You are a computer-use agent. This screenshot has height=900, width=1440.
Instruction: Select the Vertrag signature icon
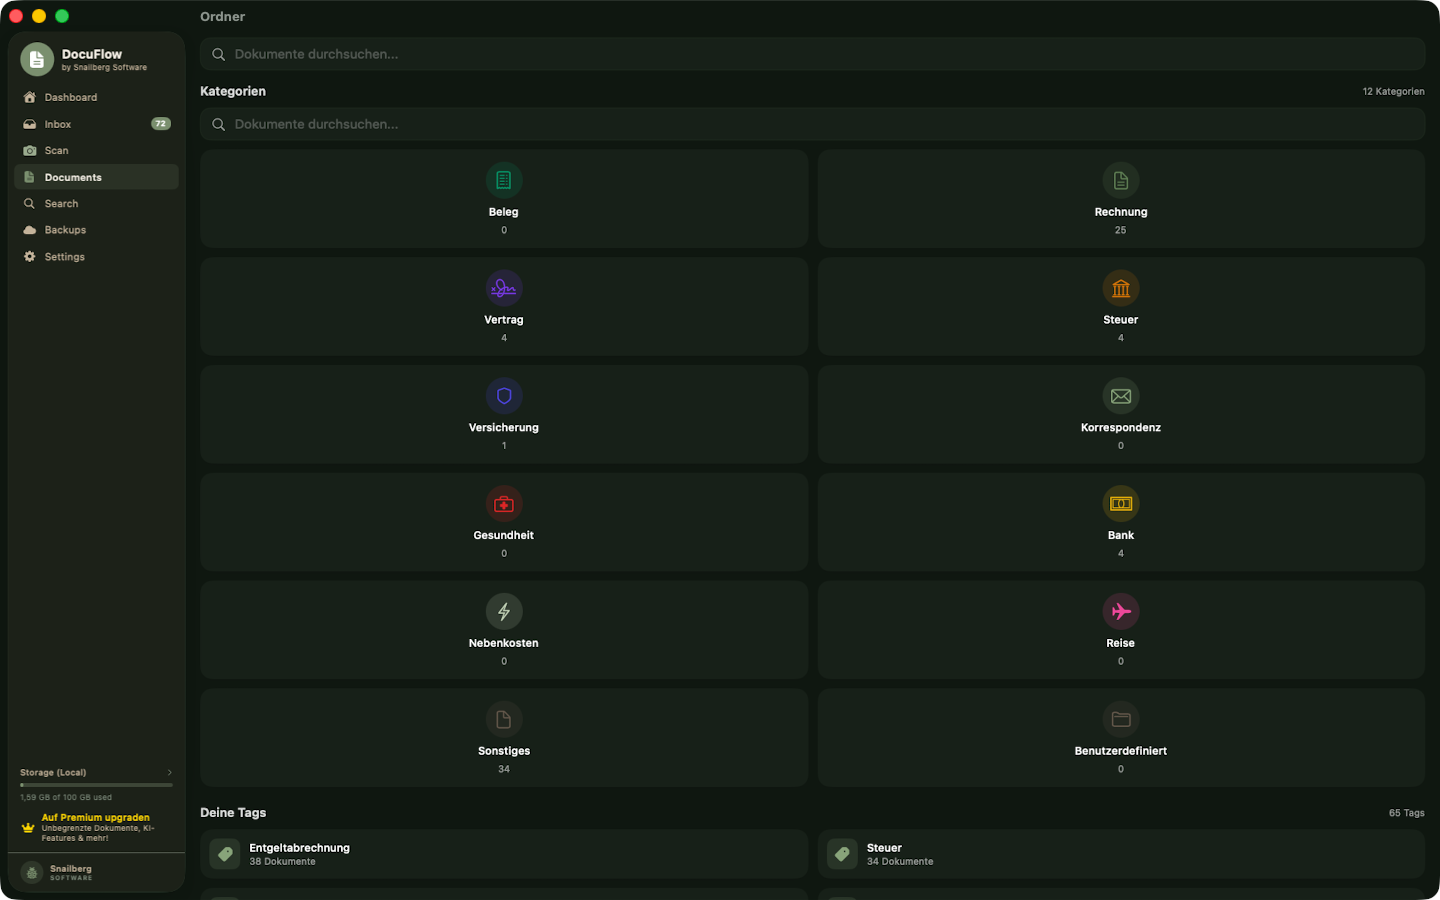point(504,288)
